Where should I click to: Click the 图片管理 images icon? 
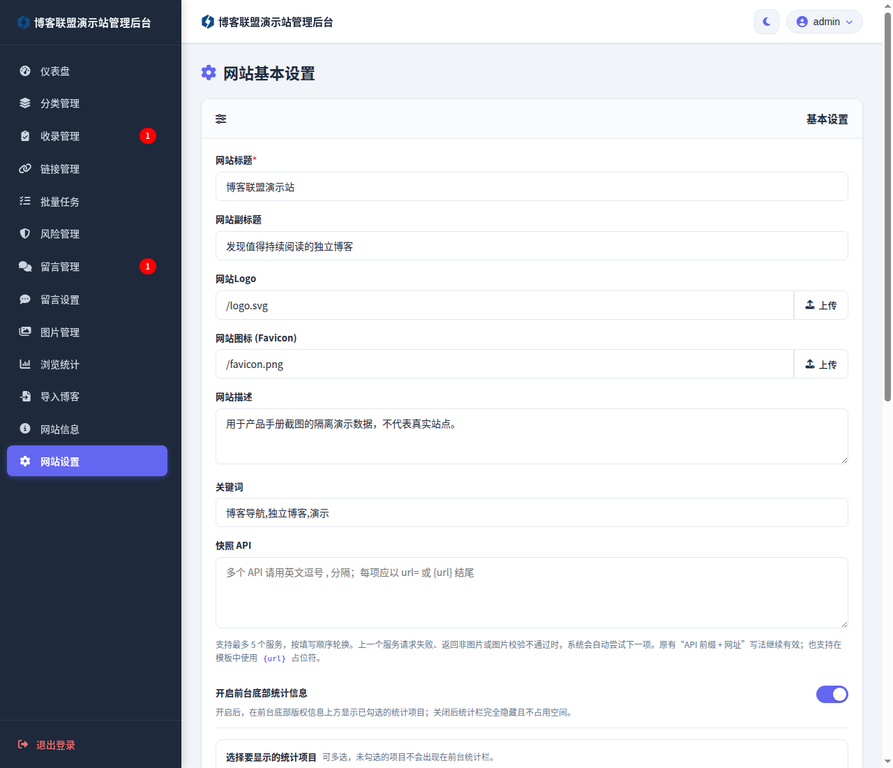(25, 331)
